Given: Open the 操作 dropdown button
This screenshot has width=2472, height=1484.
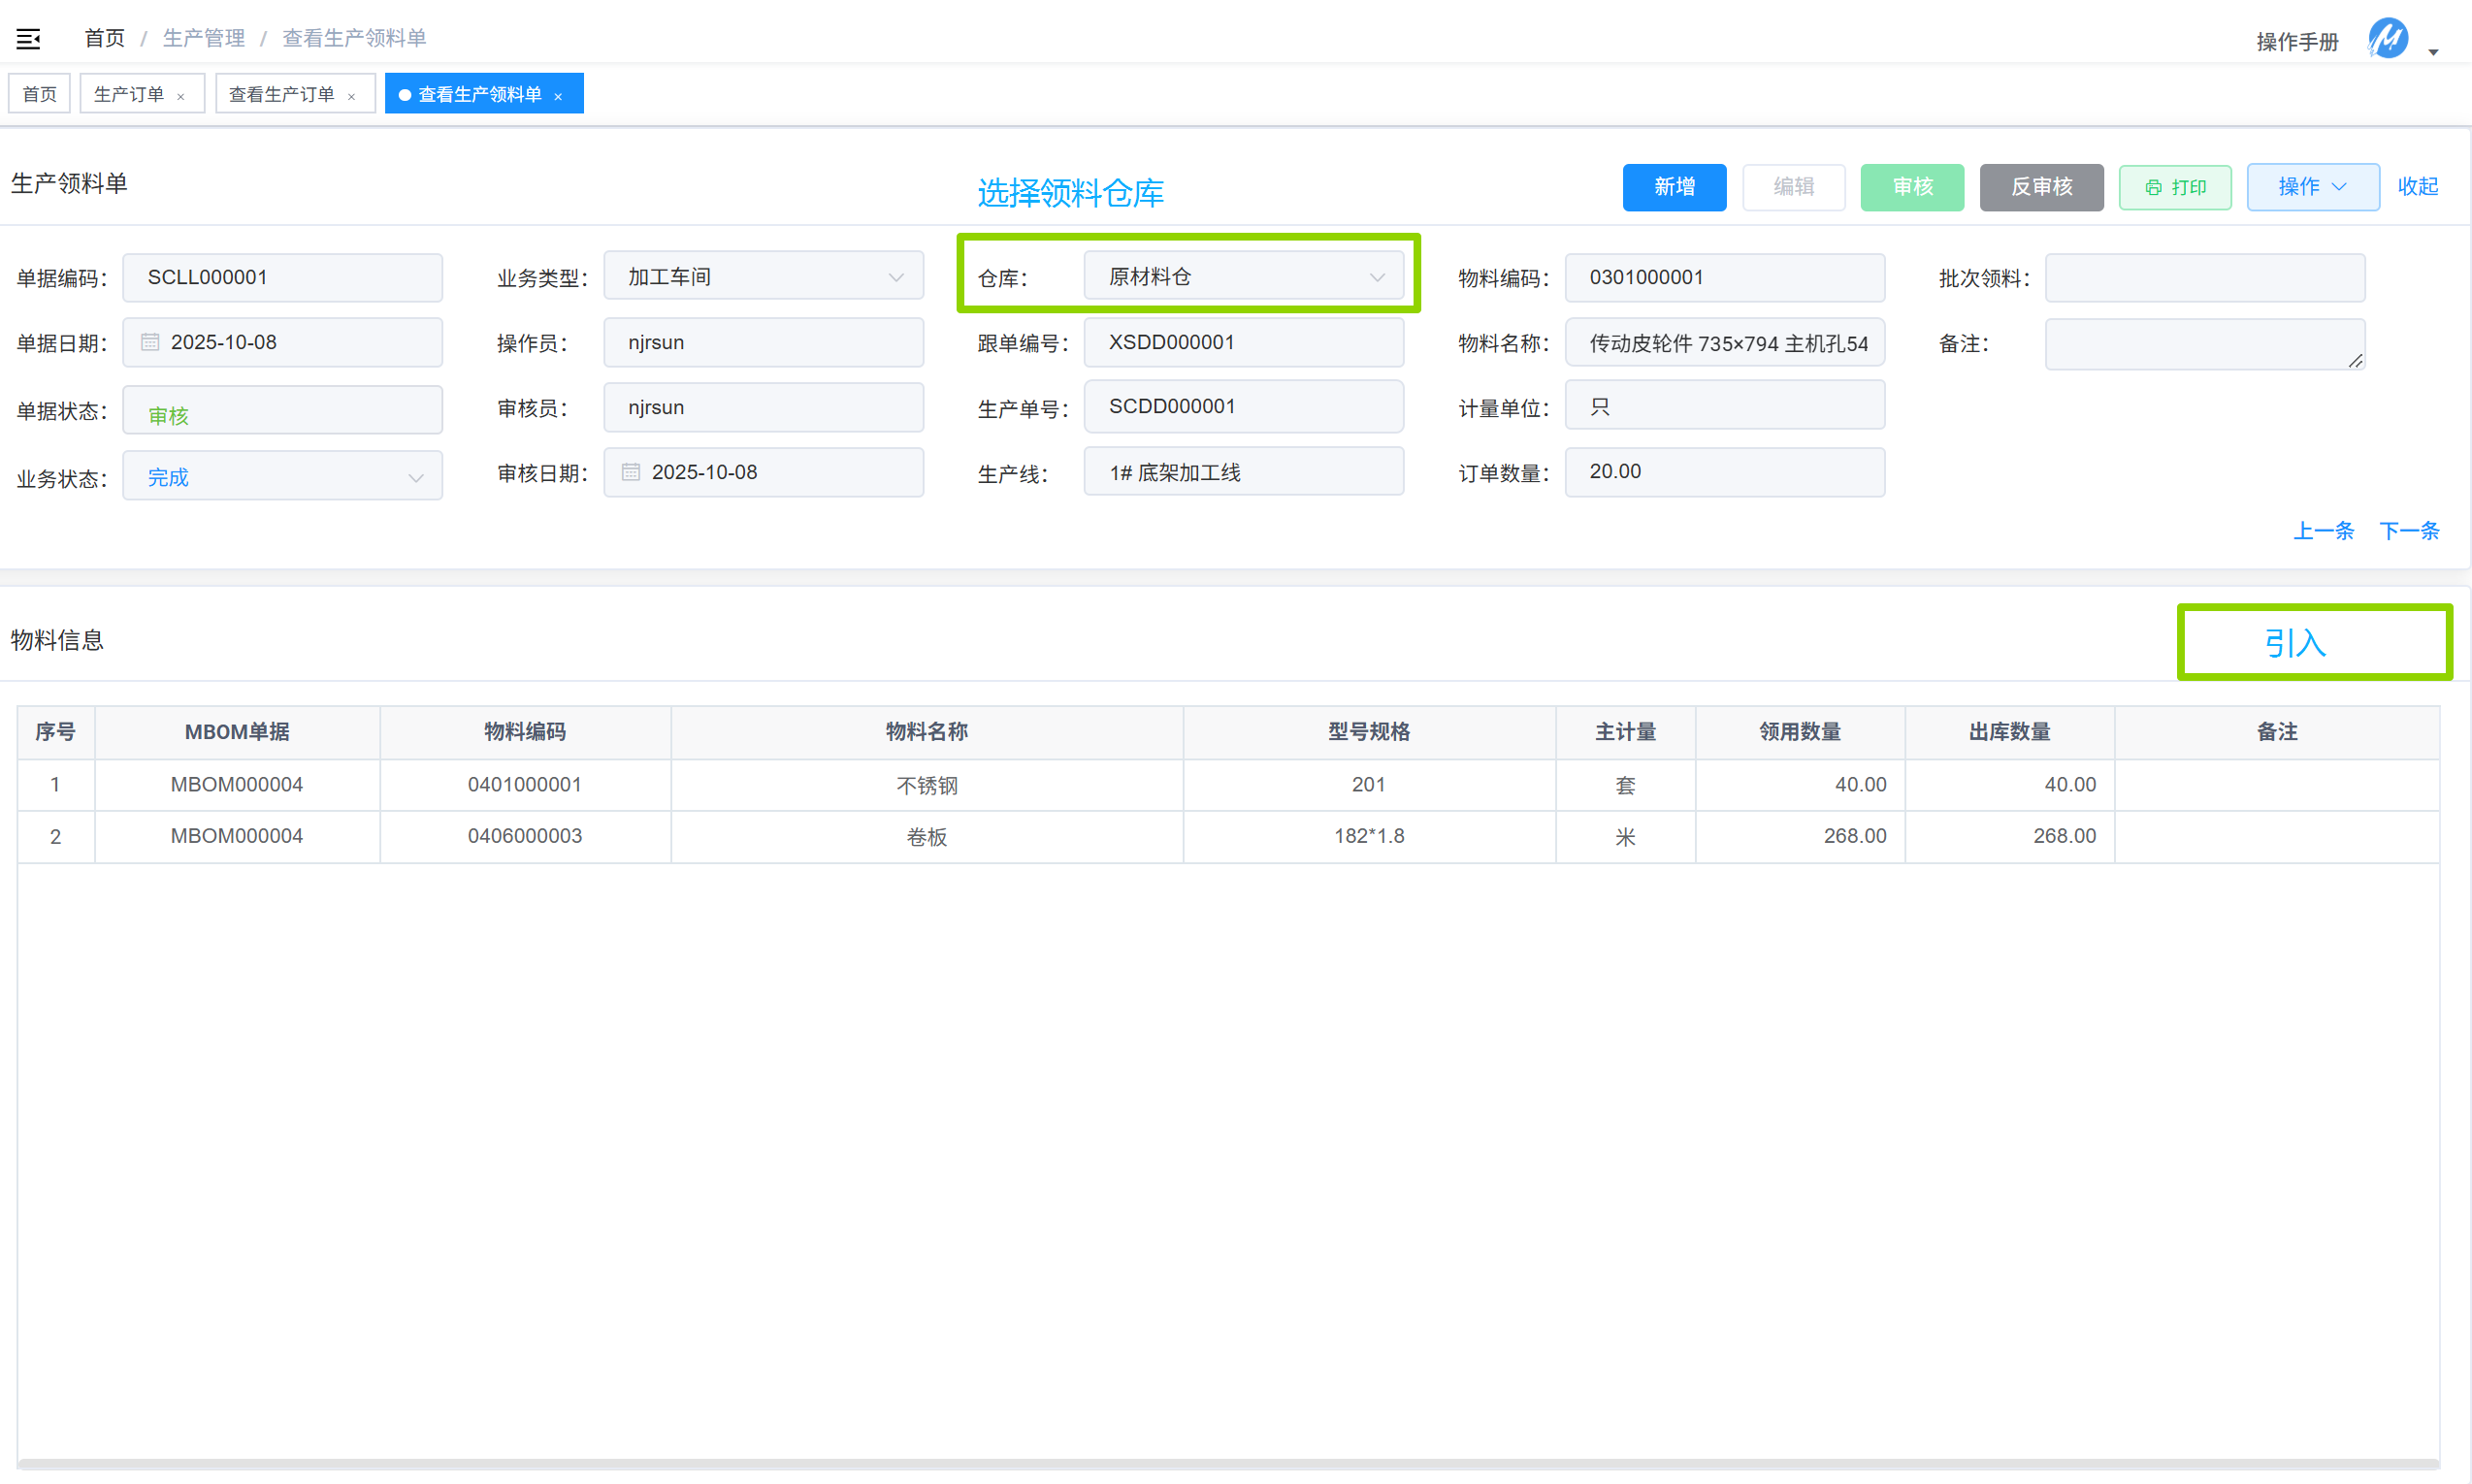Looking at the screenshot, I should coord(2312,187).
